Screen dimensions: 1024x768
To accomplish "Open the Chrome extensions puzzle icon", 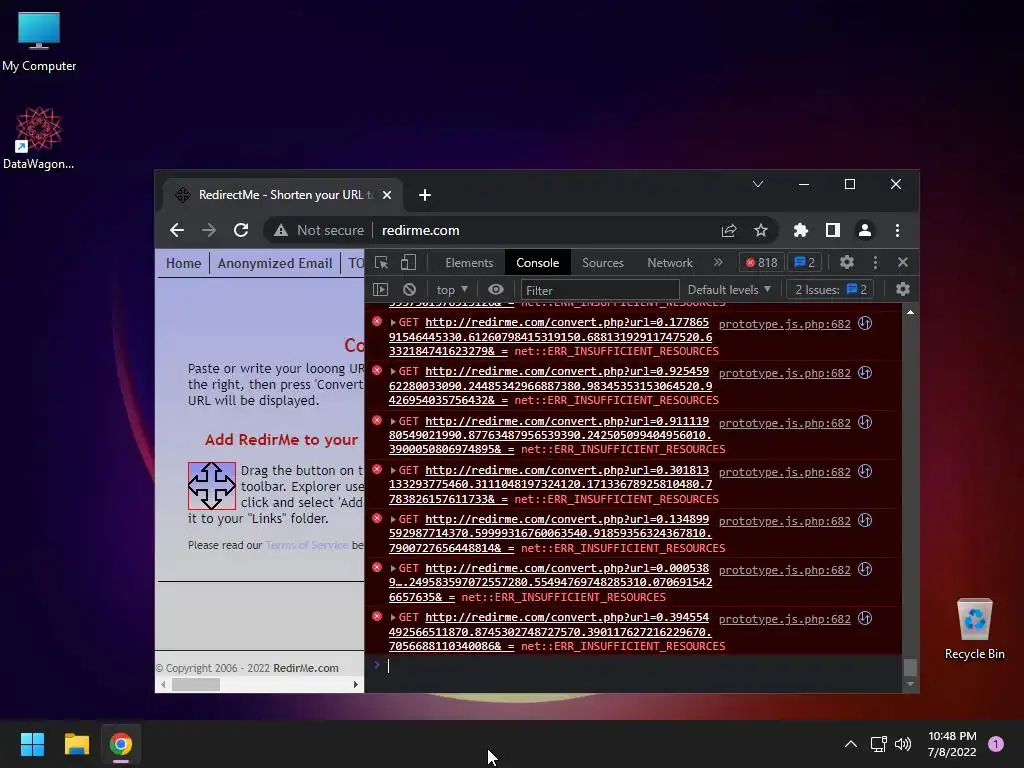I will click(801, 231).
